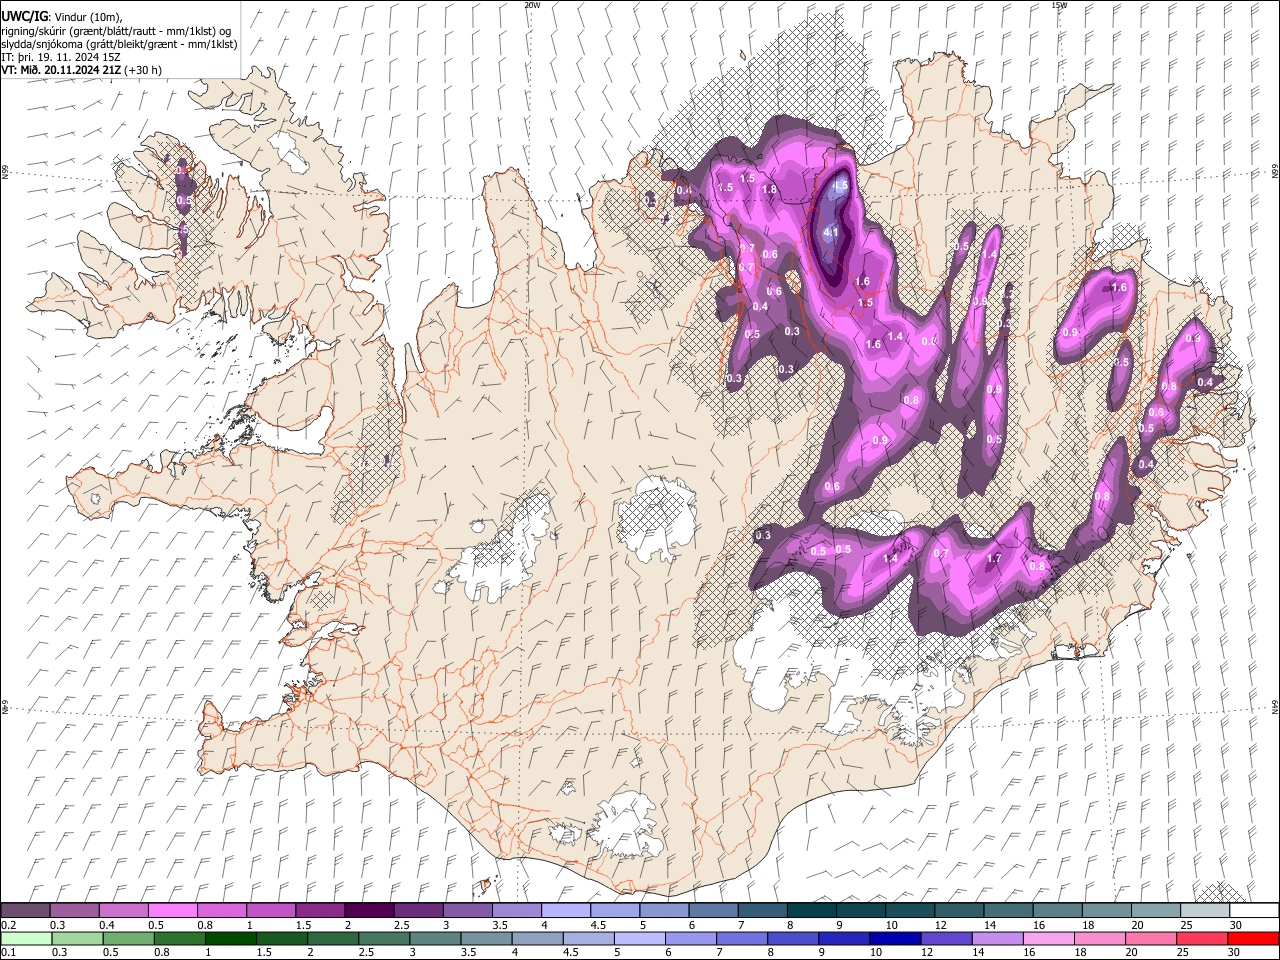Select the top legend swatch labeled 20
This screenshot has height=960, width=1280.
click(x=1156, y=911)
